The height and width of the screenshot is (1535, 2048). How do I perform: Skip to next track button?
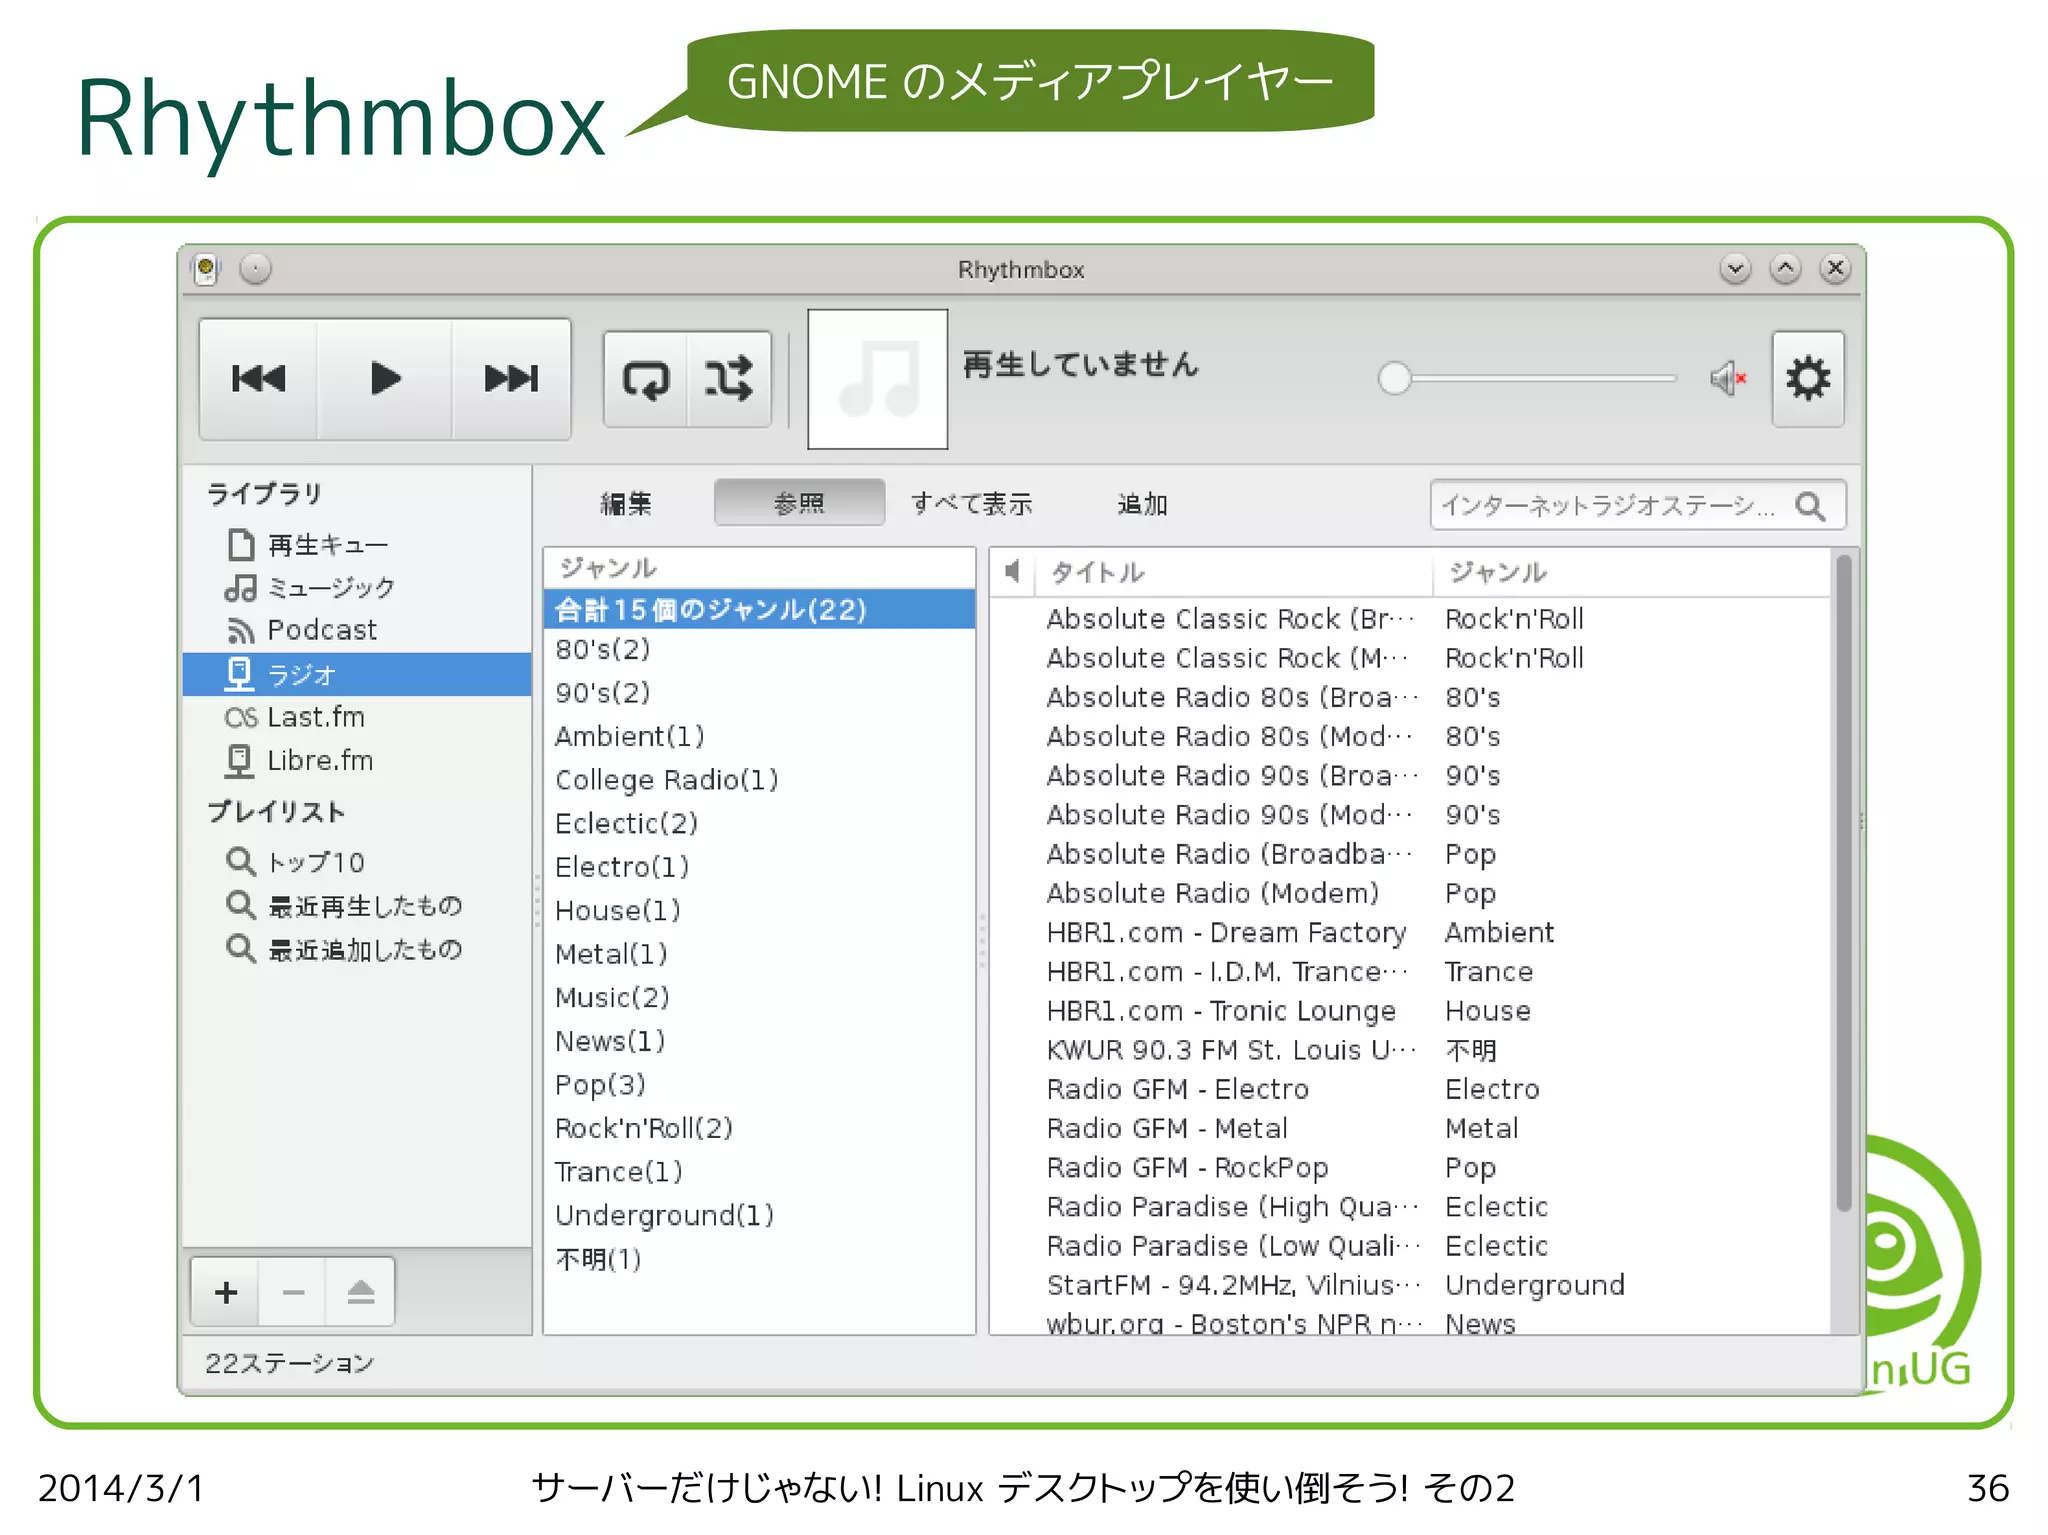point(511,379)
